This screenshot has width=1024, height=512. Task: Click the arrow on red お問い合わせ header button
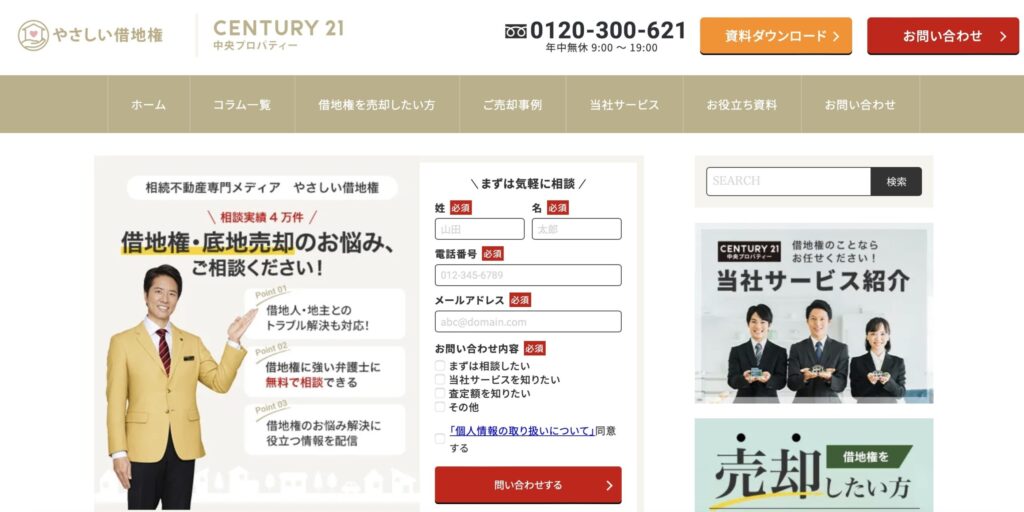1003,37
